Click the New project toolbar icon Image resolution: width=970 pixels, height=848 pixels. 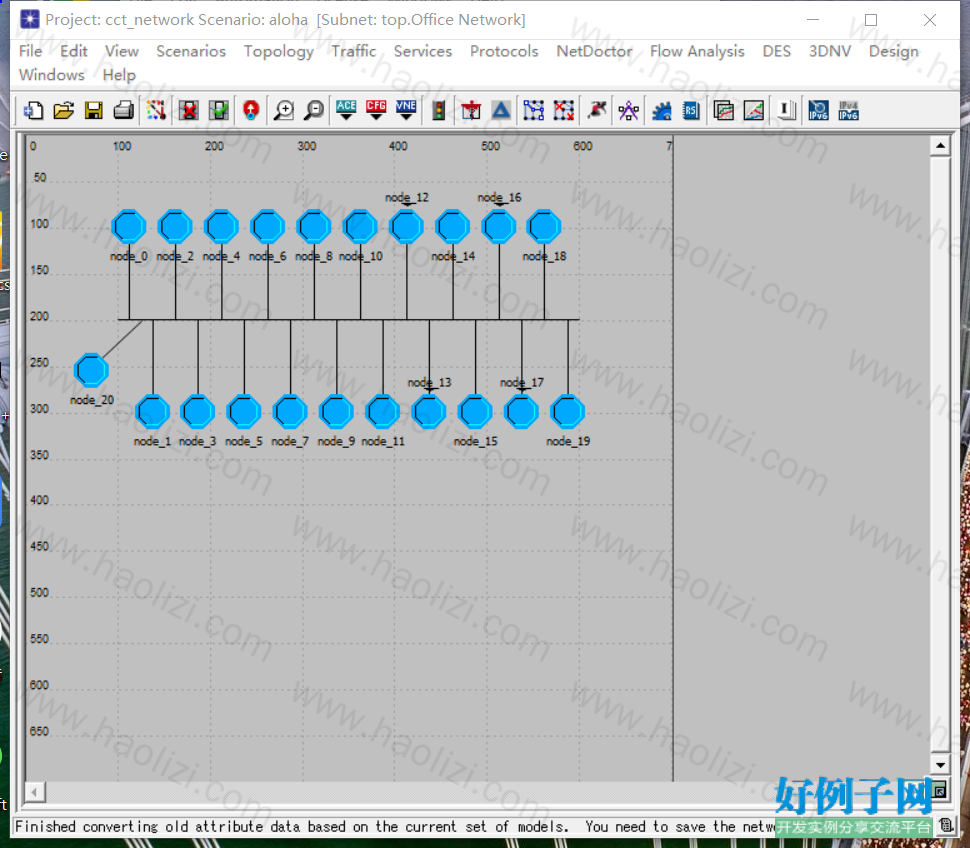[x=33, y=111]
